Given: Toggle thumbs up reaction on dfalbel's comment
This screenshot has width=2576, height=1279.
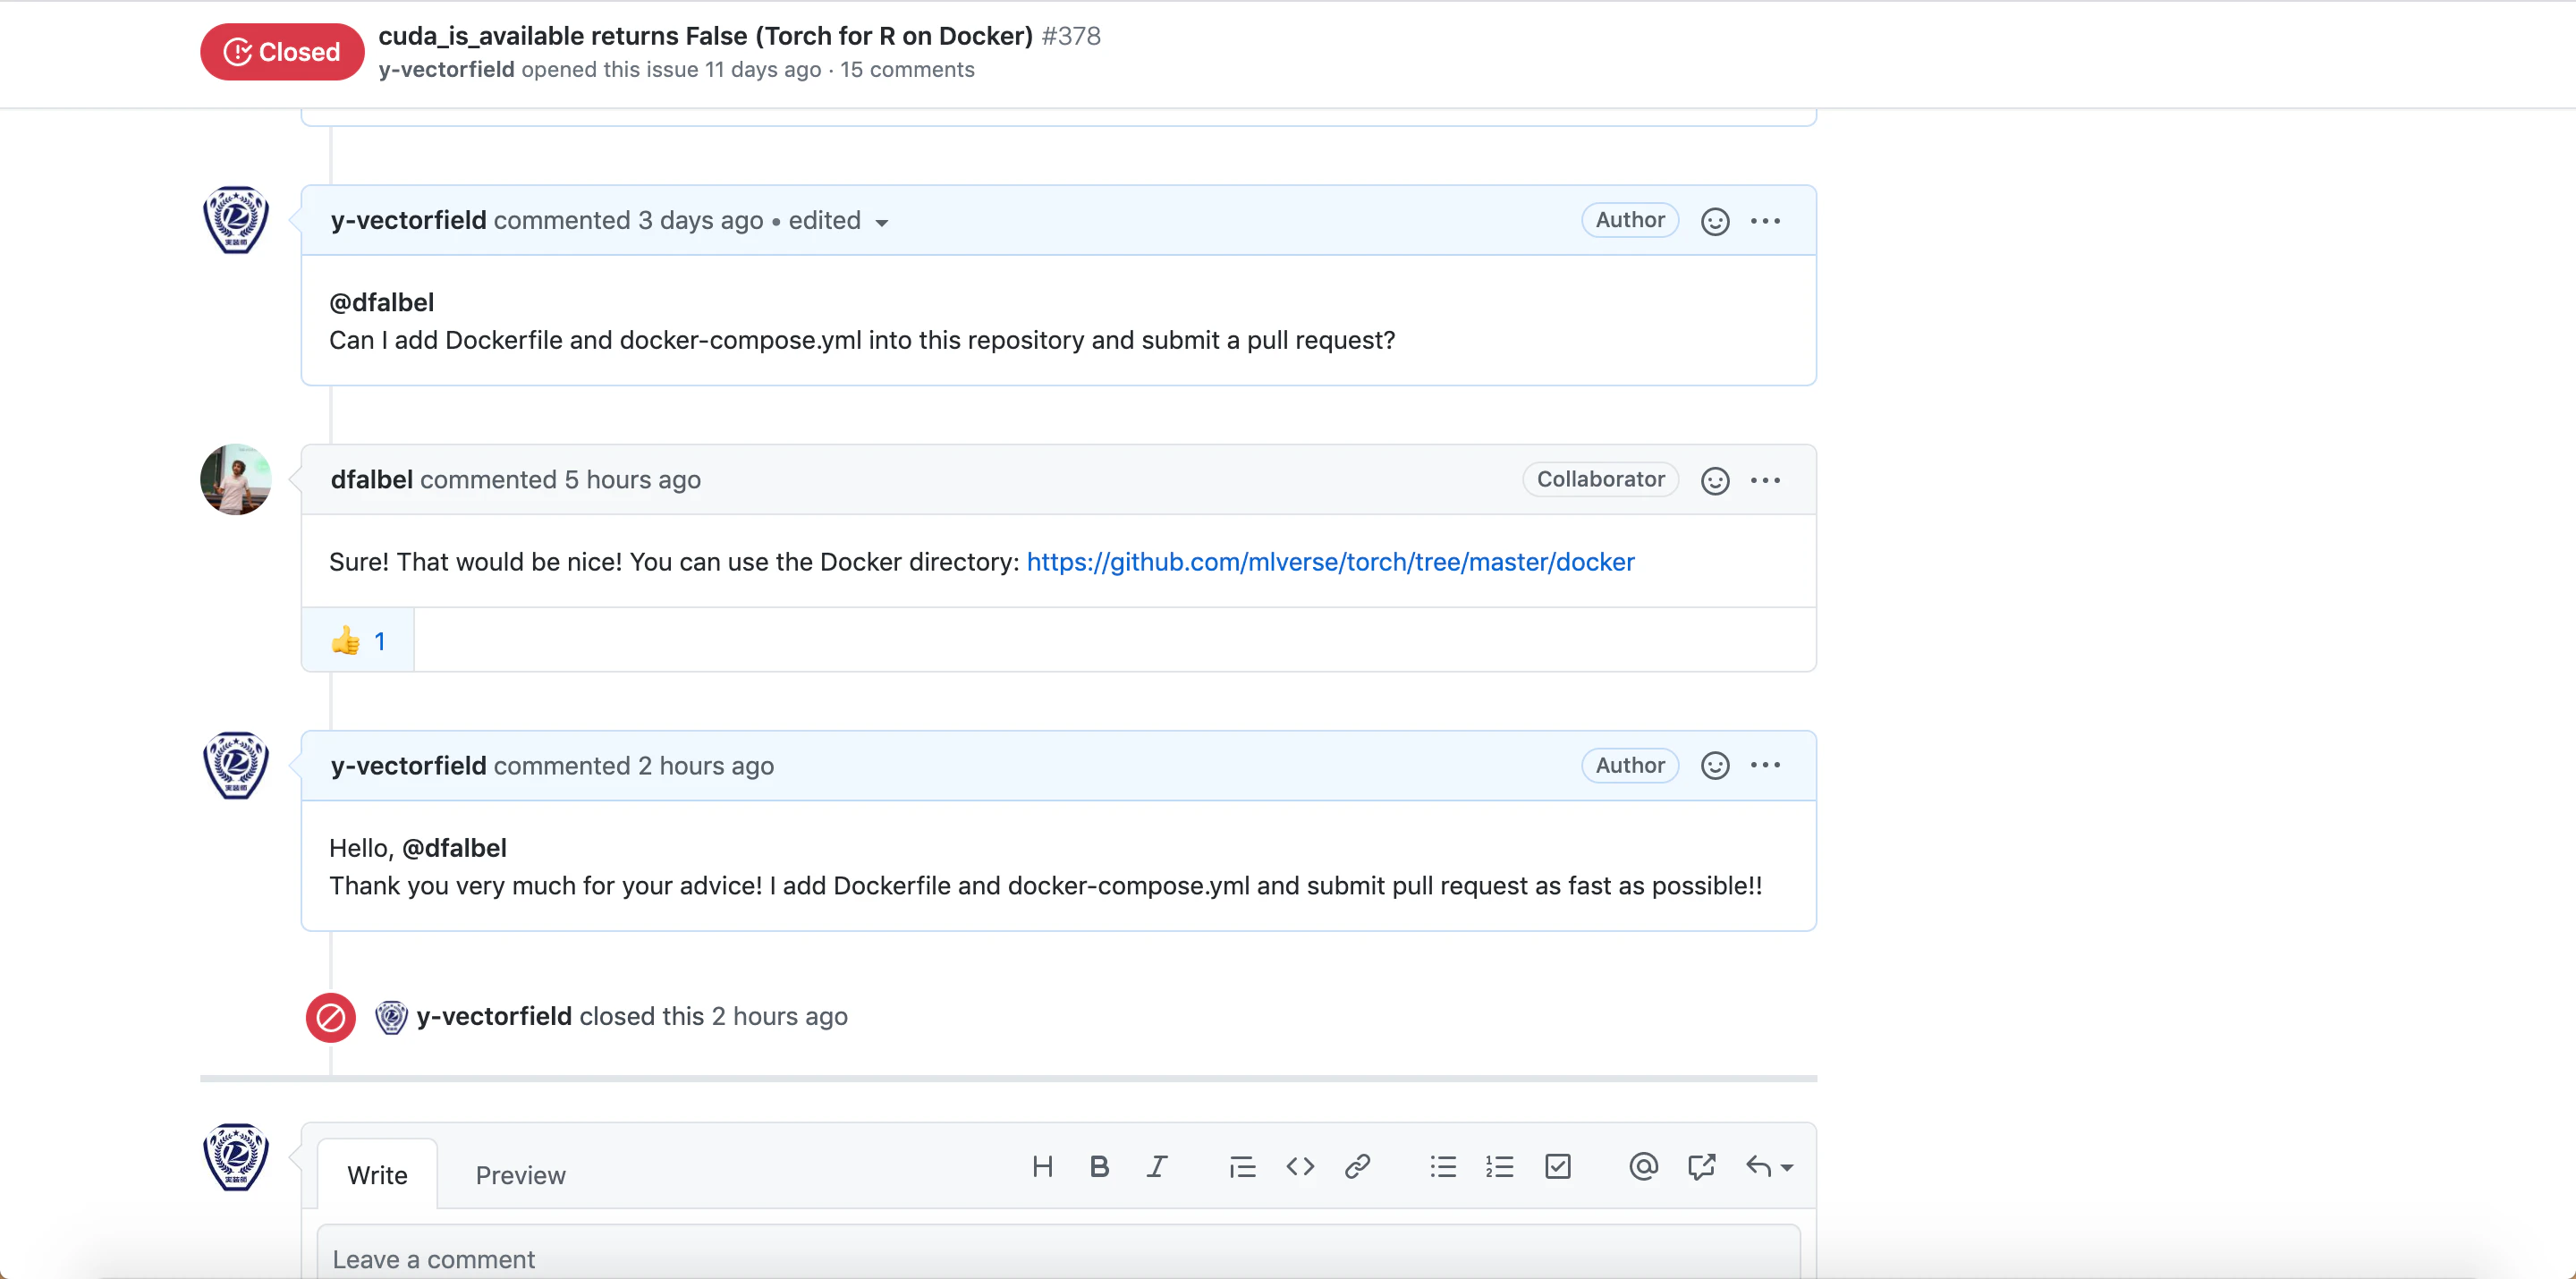Looking at the screenshot, I should click(x=358, y=641).
